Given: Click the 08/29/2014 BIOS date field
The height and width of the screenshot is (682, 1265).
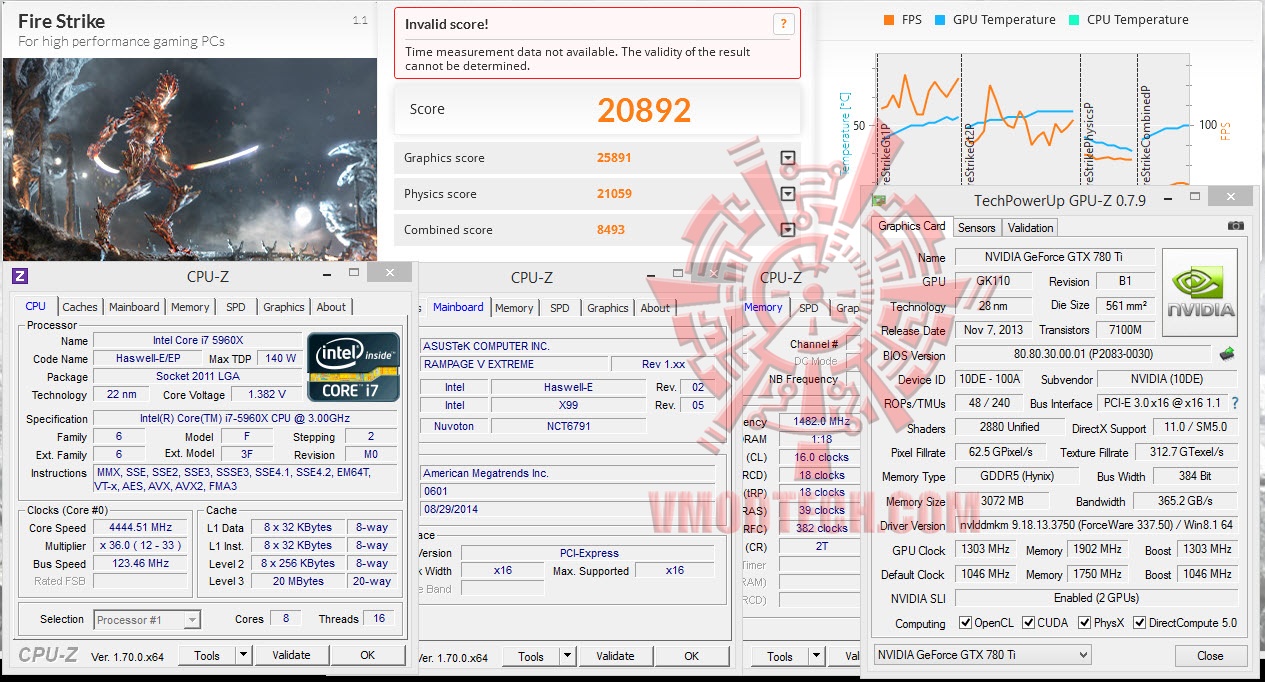Looking at the screenshot, I should point(566,509).
